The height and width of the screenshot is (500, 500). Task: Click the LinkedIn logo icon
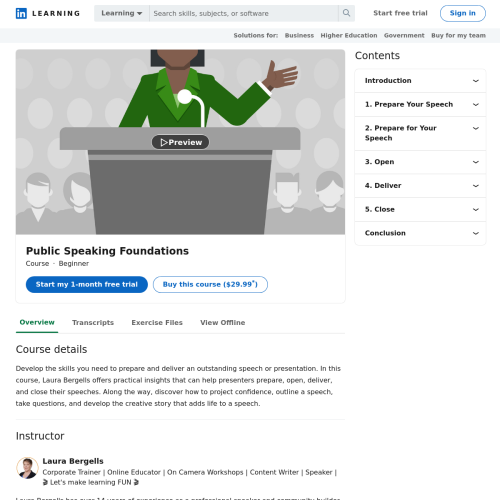21,13
